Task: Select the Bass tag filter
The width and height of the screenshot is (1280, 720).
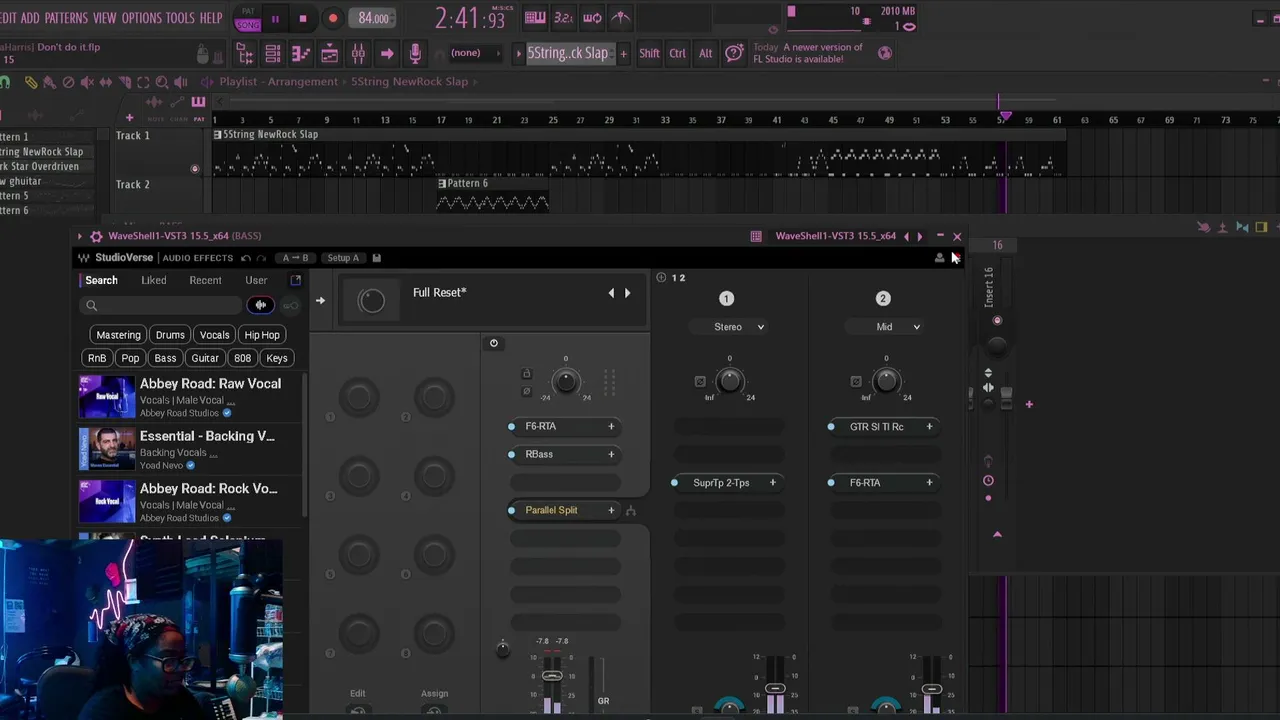Action: 165,358
